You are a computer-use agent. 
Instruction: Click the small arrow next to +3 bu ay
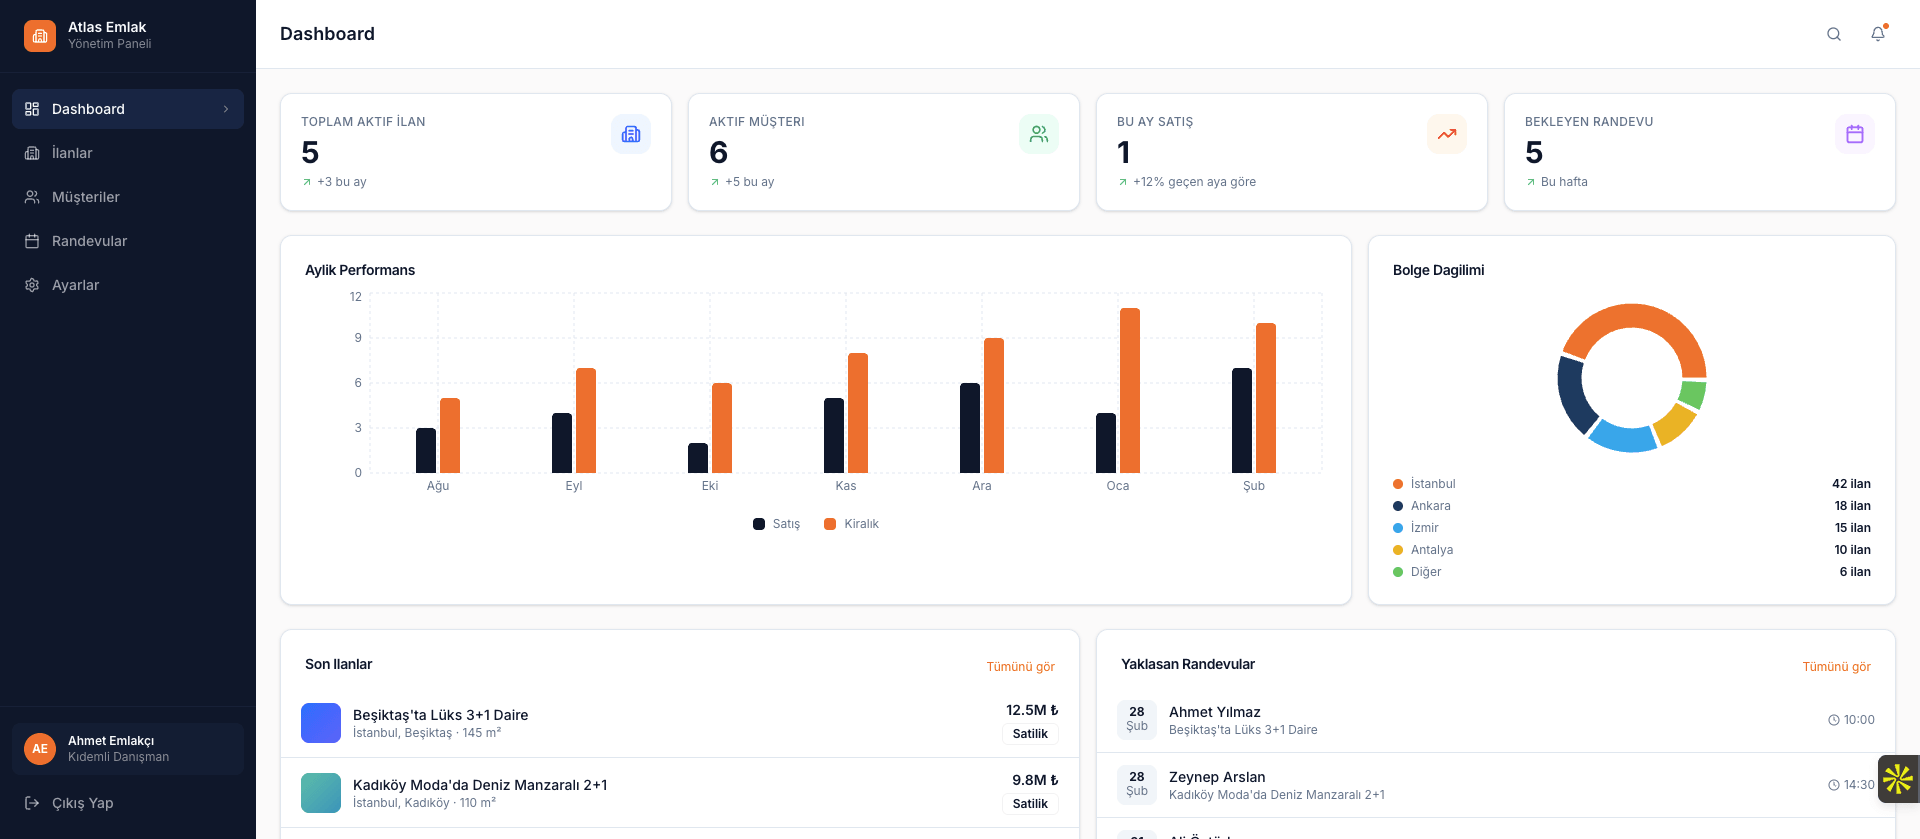(x=307, y=182)
